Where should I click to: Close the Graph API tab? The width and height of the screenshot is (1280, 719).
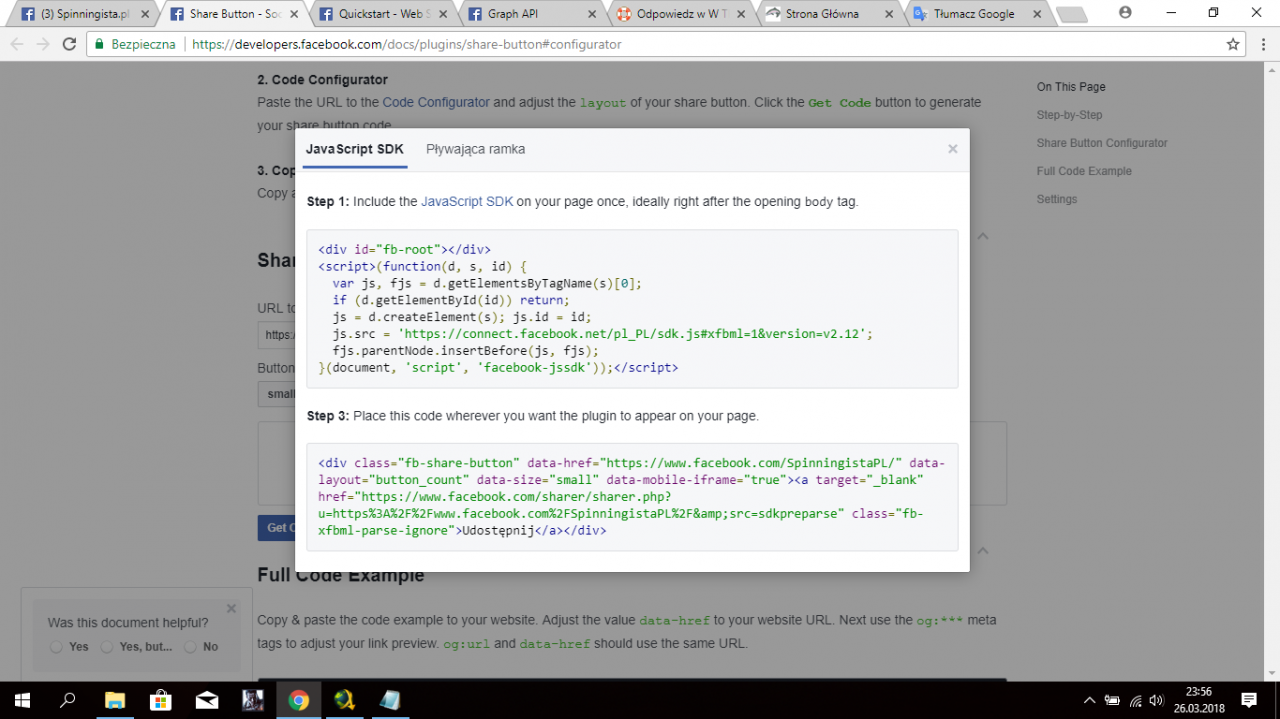pyautogui.click(x=593, y=14)
